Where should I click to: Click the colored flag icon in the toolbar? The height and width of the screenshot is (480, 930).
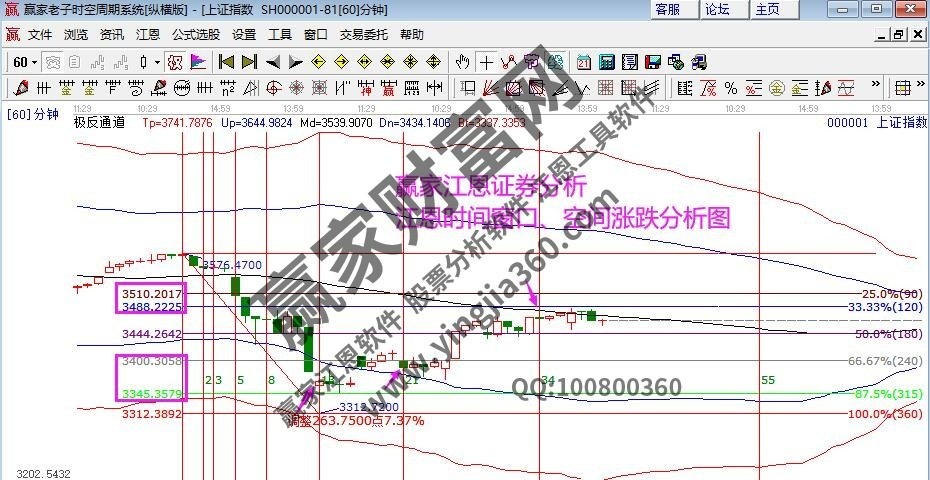pos(198,62)
